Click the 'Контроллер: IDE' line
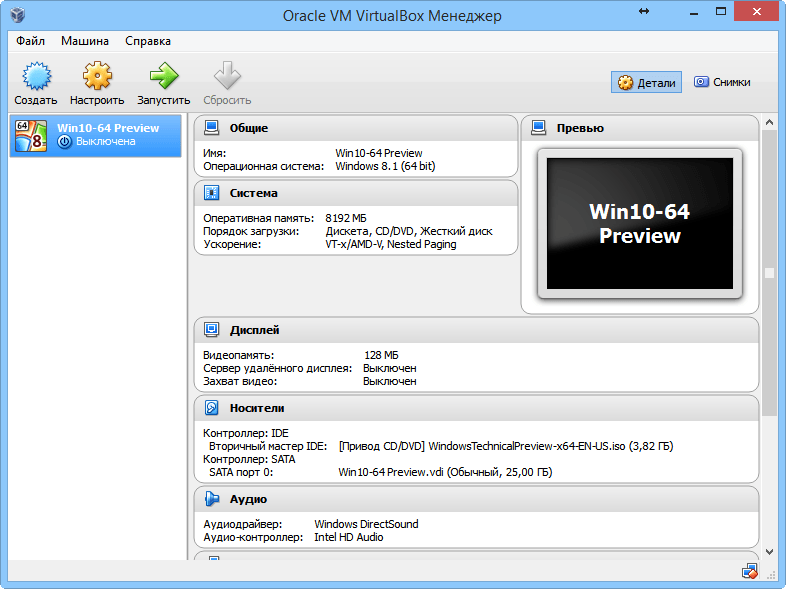786x589 pixels. [246, 433]
